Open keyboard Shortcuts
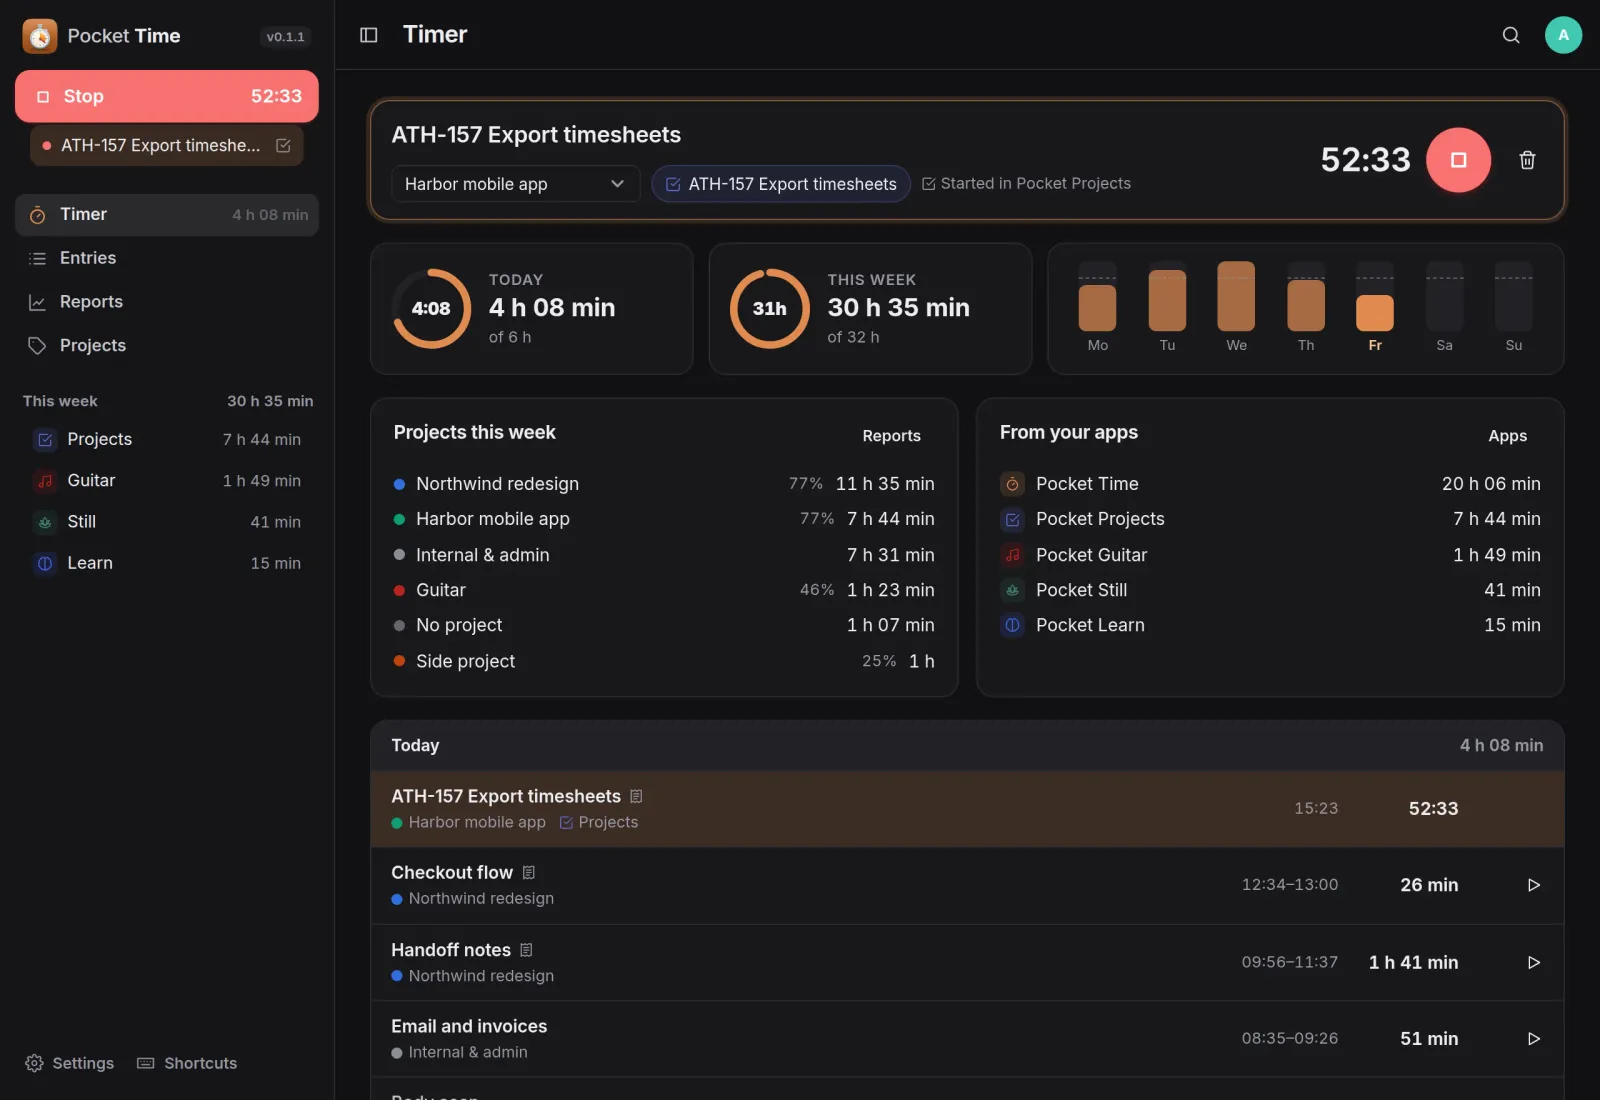Image resolution: width=1600 pixels, height=1100 pixels. click(x=187, y=1063)
